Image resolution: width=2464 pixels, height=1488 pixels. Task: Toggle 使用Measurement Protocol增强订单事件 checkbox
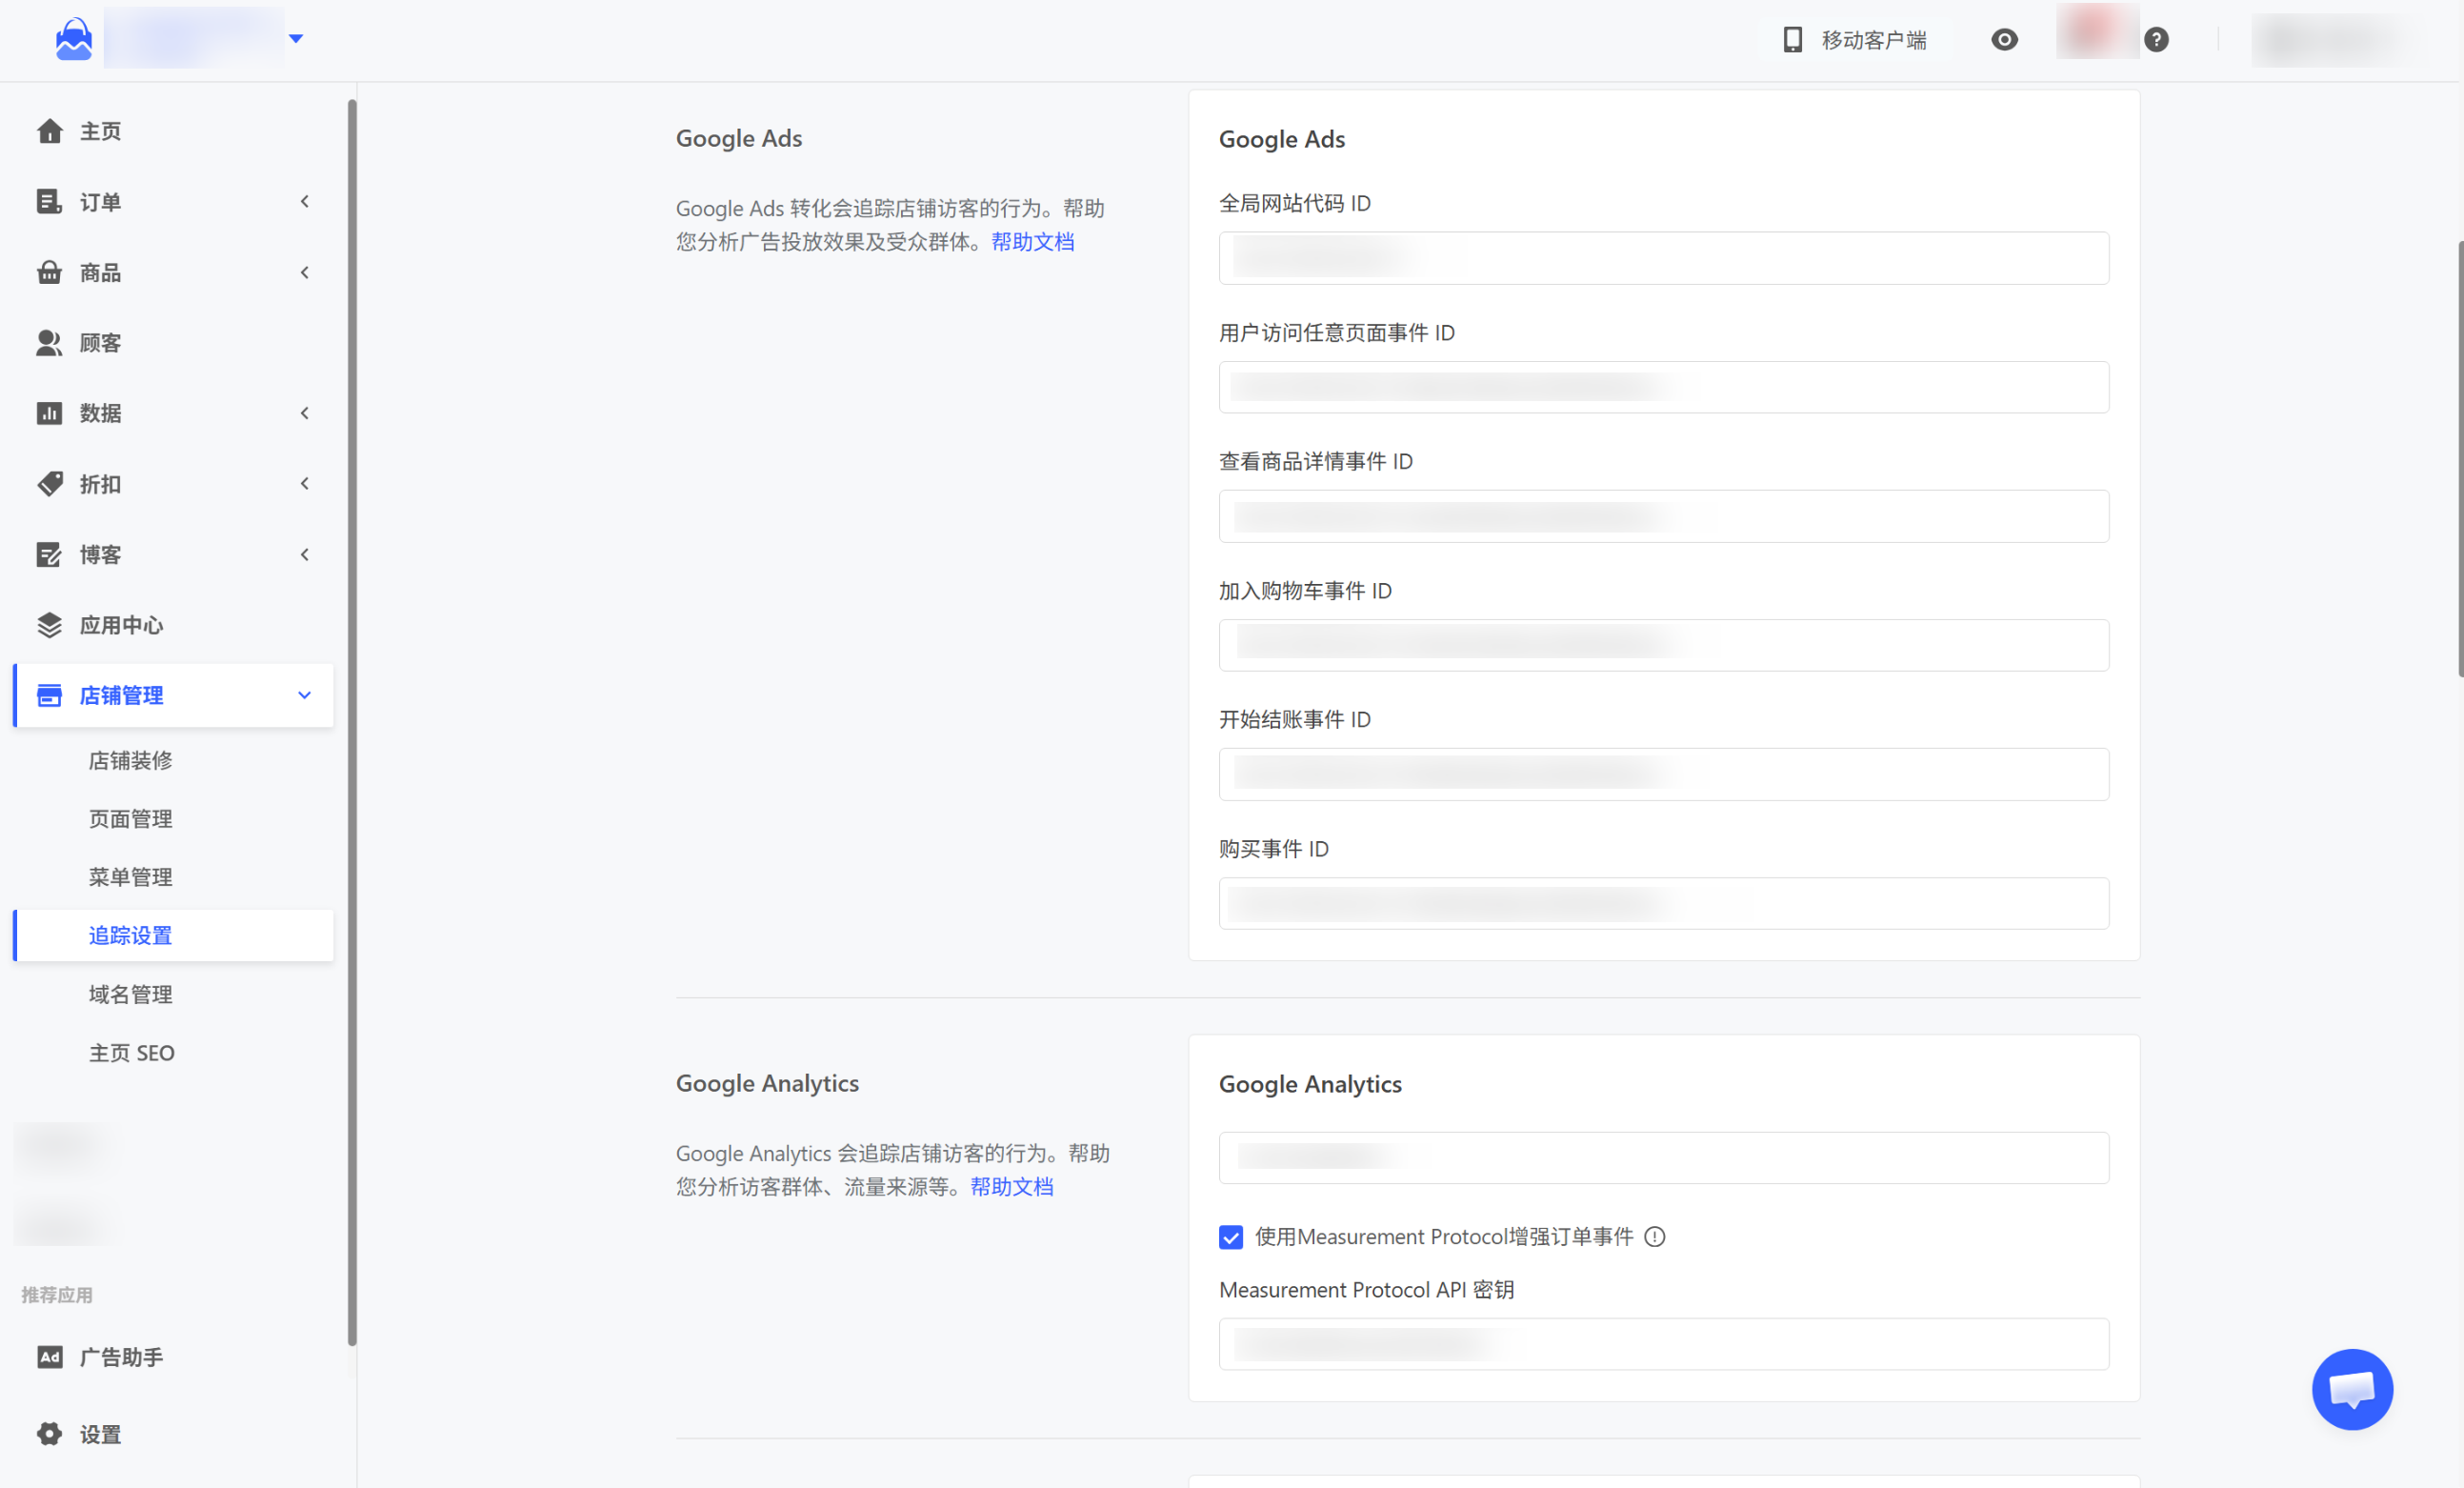click(1231, 1238)
